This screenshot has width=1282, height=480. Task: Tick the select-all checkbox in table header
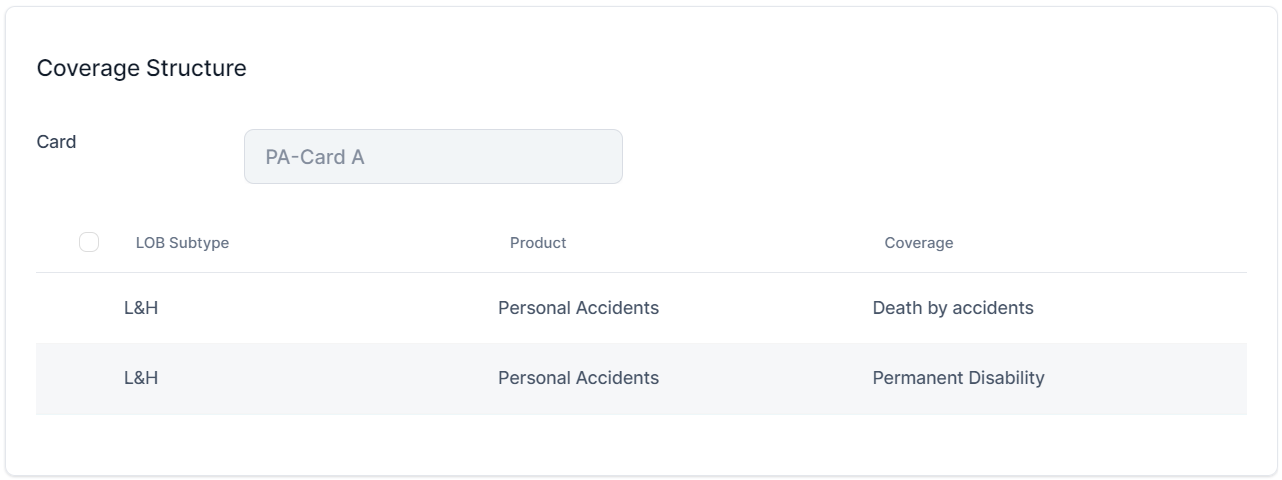(89, 242)
